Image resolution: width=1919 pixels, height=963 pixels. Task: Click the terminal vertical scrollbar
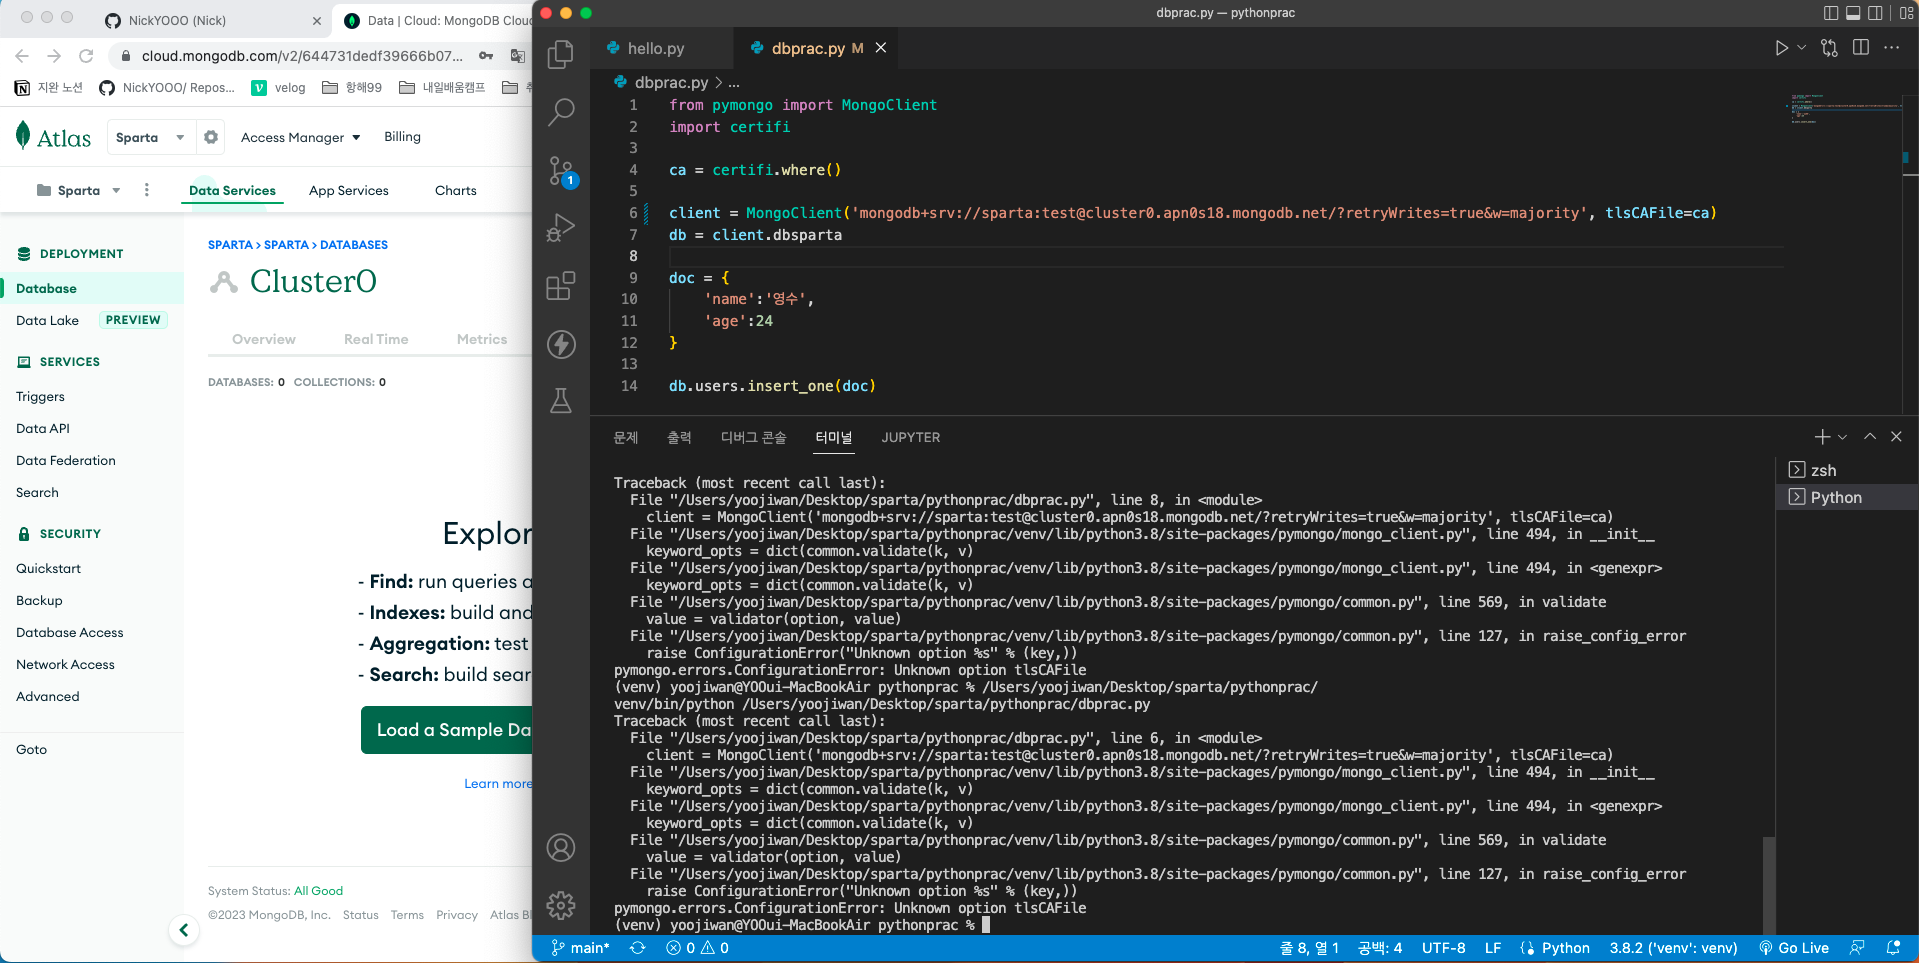[1769, 884]
